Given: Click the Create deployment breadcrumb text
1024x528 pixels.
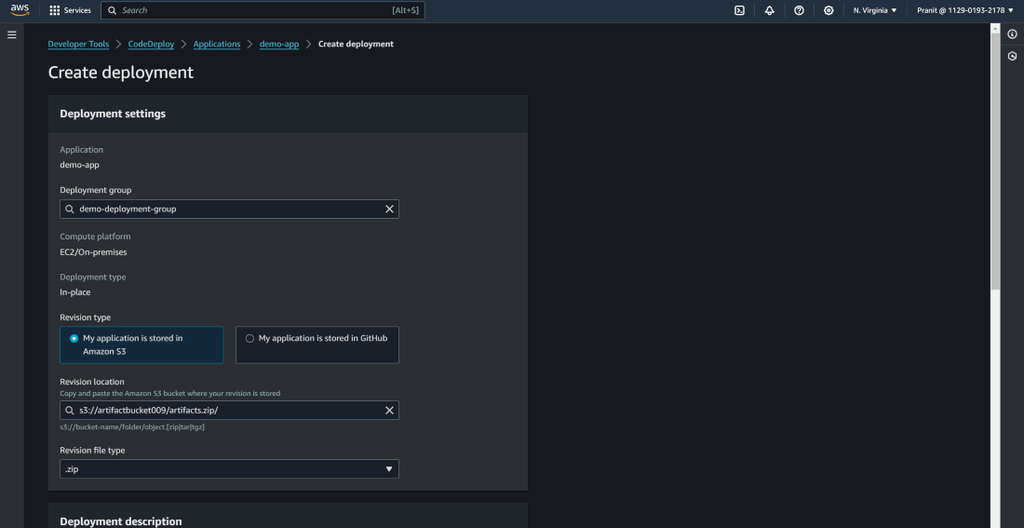Looking at the screenshot, I should [356, 44].
